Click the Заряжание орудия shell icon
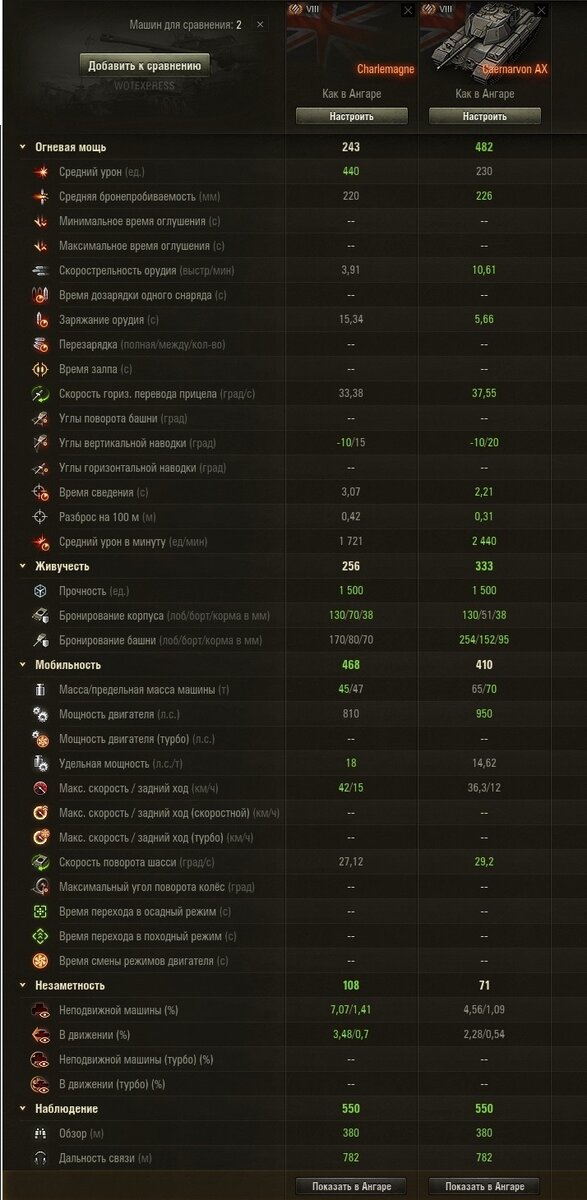 coord(41,320)
